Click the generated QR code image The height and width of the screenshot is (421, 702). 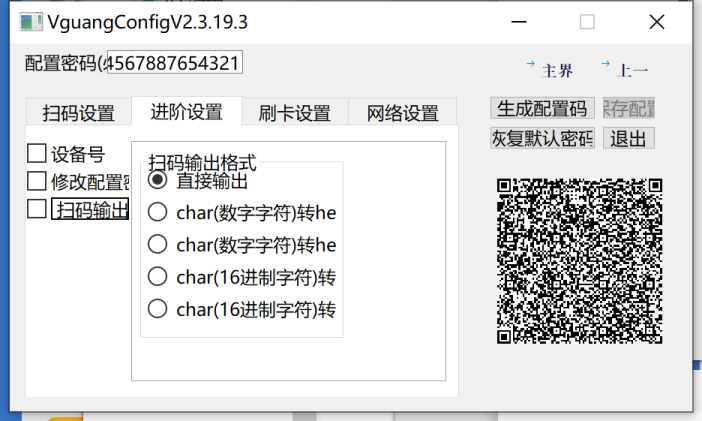point(579,261)
